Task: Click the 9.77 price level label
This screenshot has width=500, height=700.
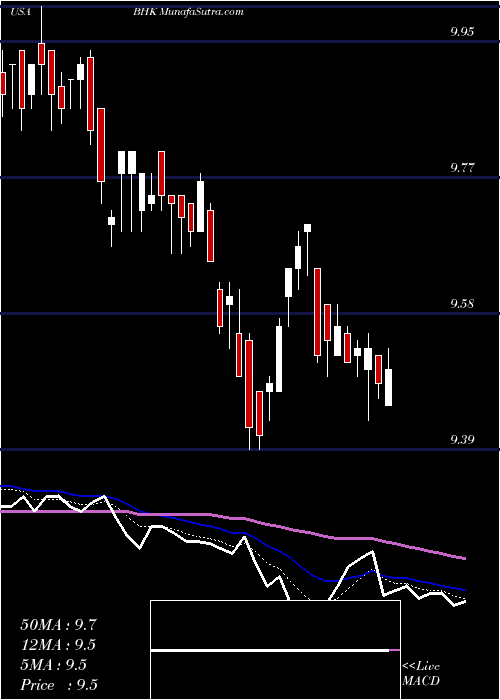Action: [x=462, y=168]
